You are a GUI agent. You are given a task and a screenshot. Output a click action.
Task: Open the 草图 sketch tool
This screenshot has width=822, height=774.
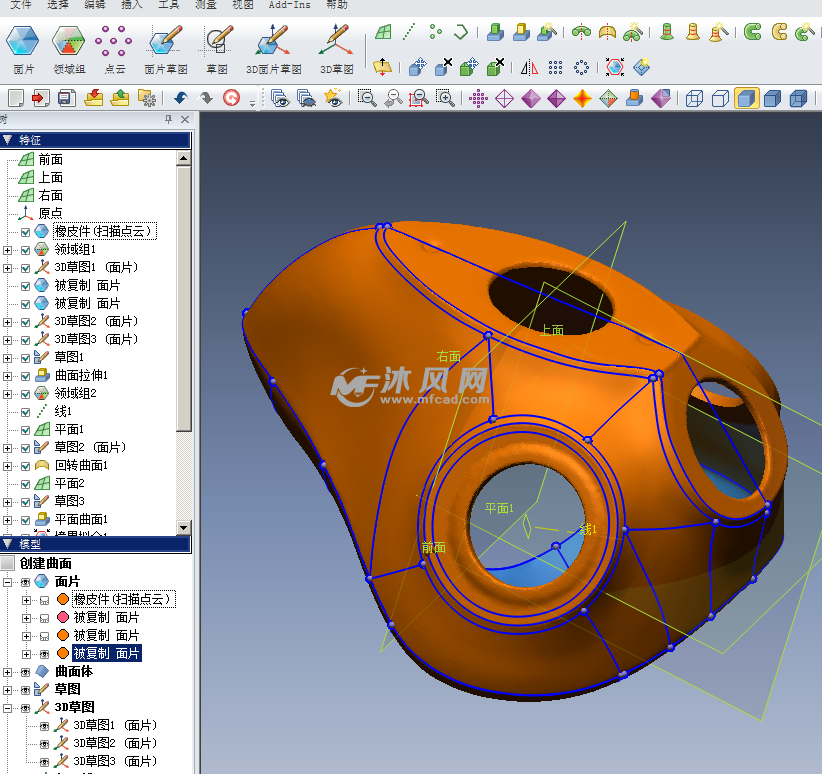coord(217,43)
